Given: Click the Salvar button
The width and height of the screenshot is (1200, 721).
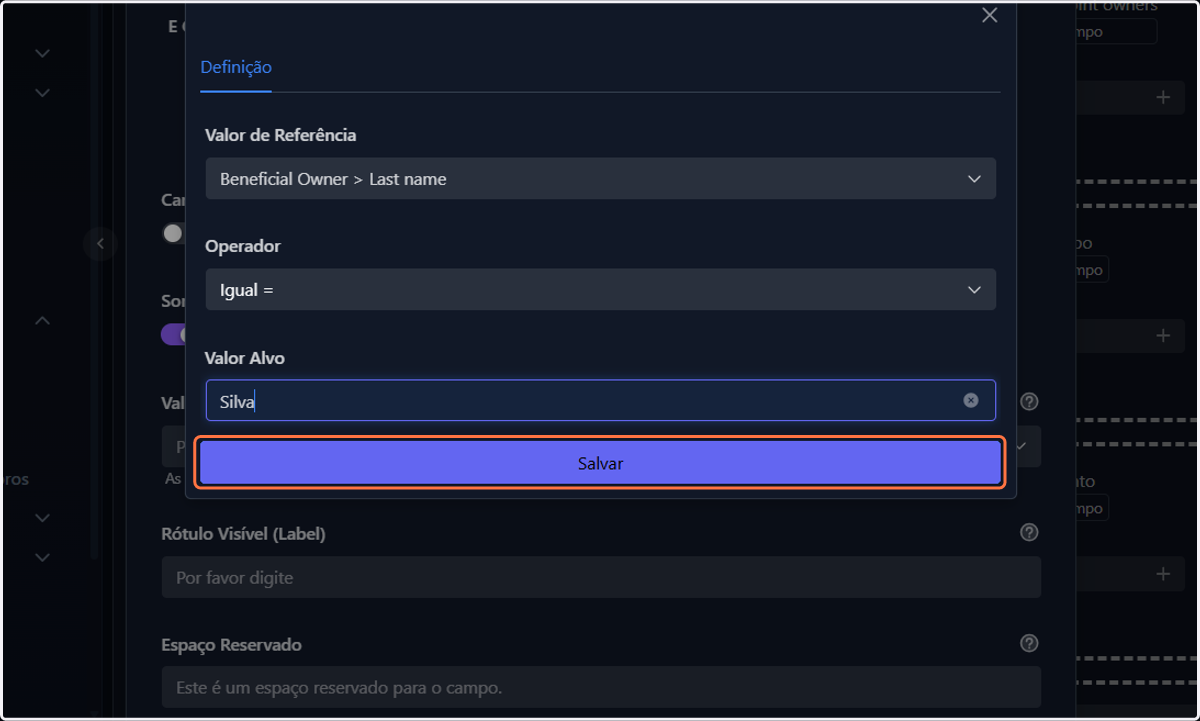Looking at the screenshot, I should [600, 463].
